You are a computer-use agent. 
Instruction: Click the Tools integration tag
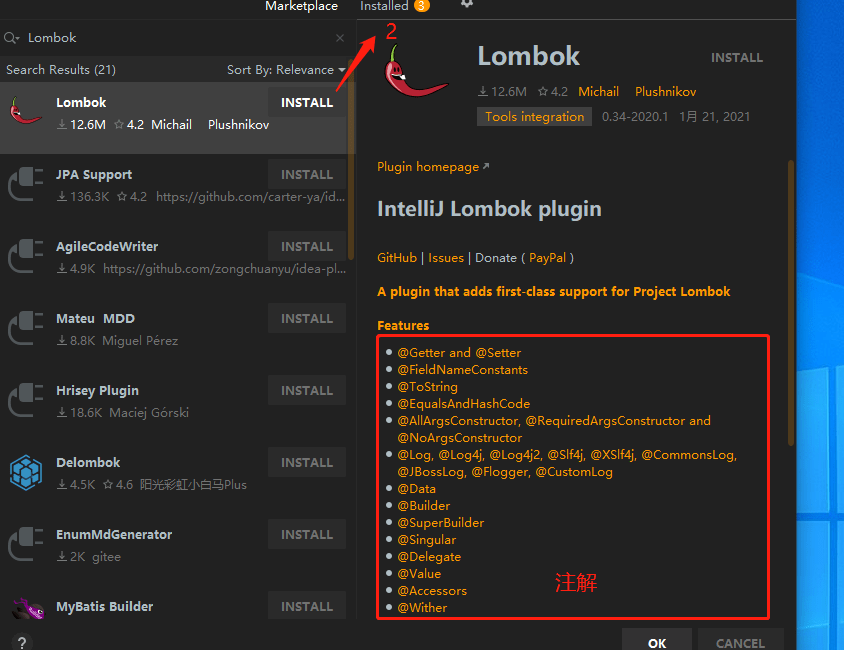(534, 117)
